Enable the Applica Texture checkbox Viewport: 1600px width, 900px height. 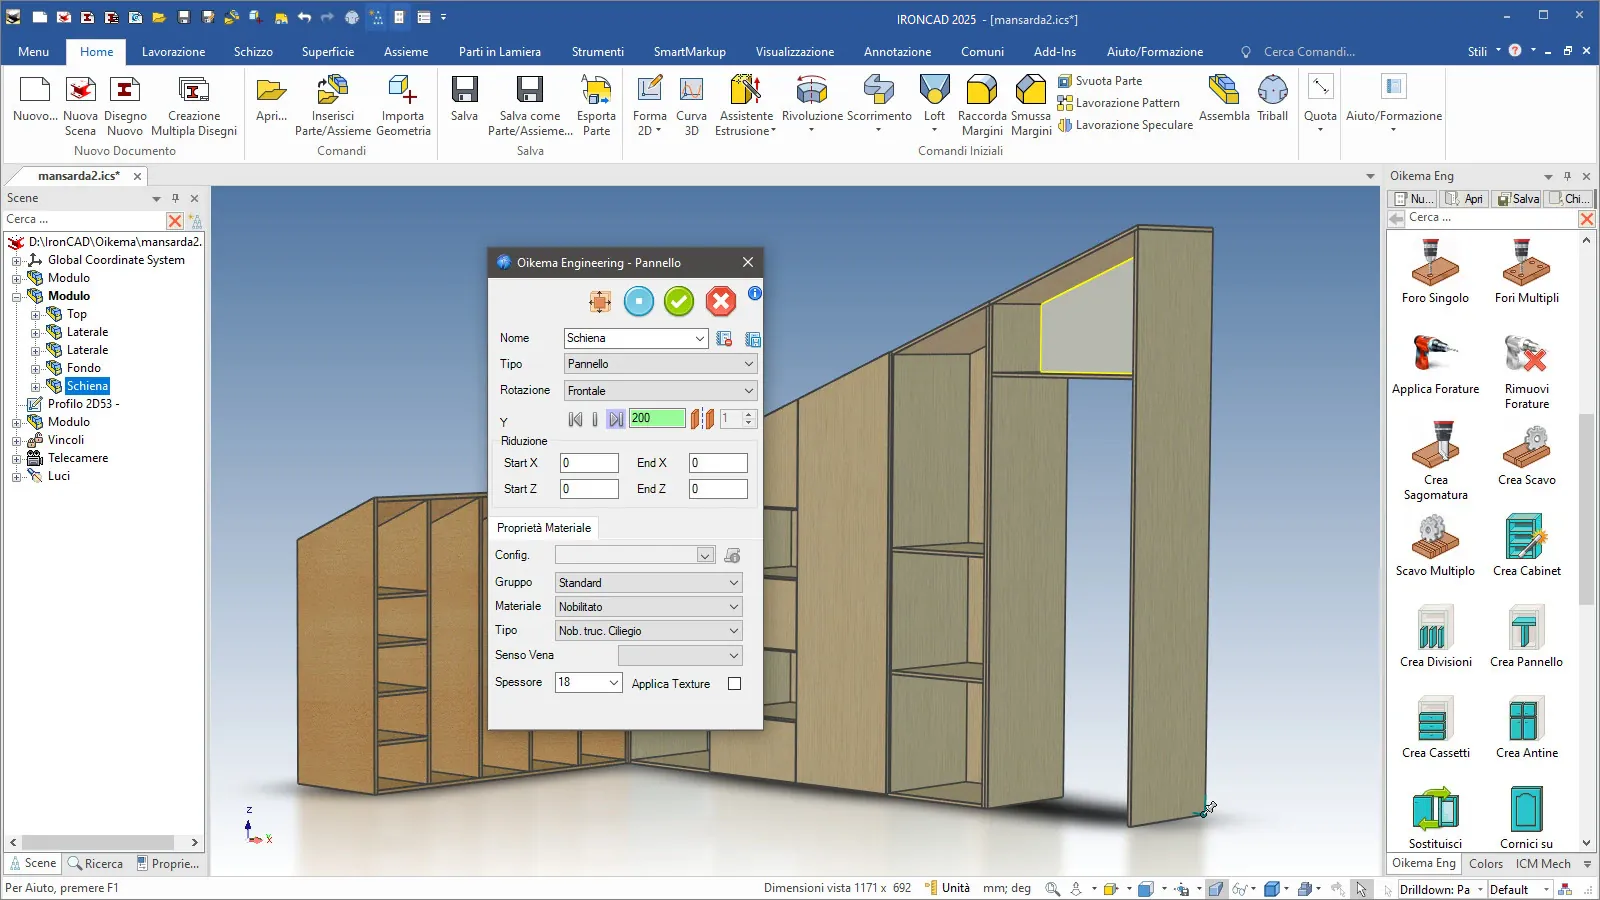735,684
